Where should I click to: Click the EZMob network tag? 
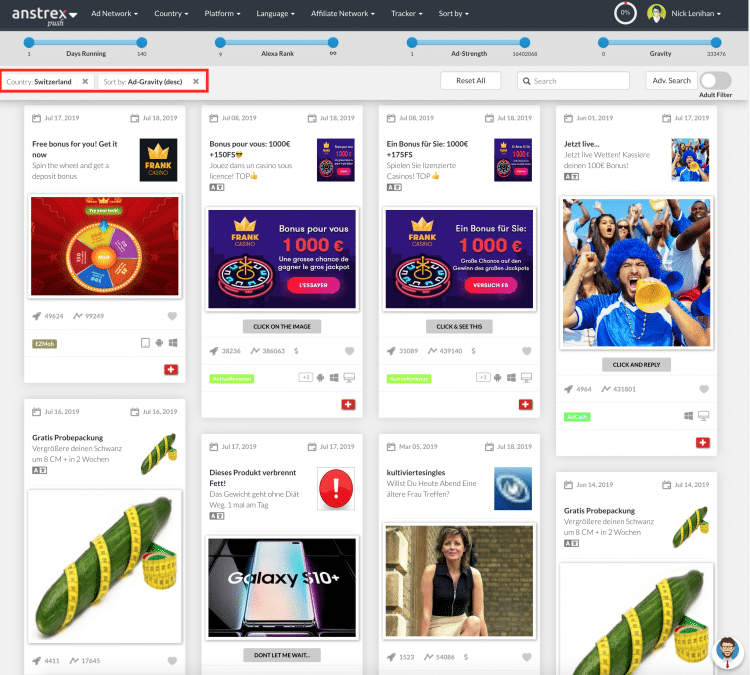coord(44,344)
